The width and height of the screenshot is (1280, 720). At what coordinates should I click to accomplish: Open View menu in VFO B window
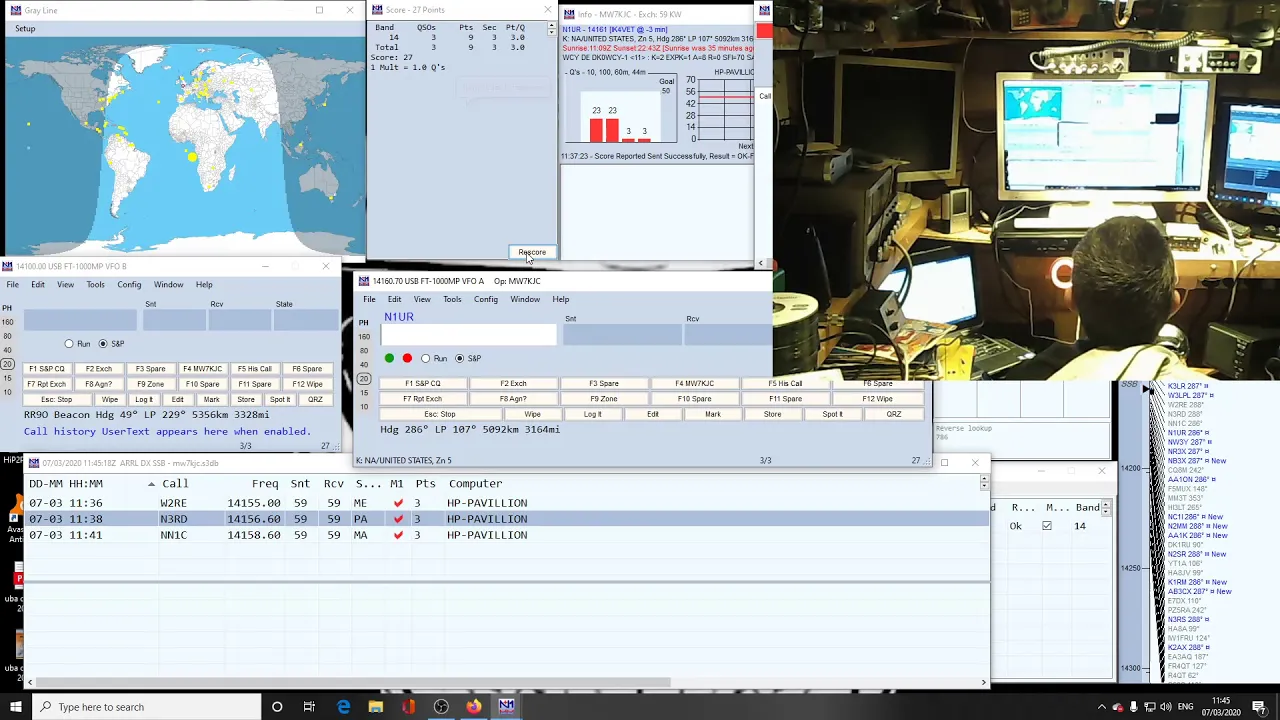pos(65,285)
